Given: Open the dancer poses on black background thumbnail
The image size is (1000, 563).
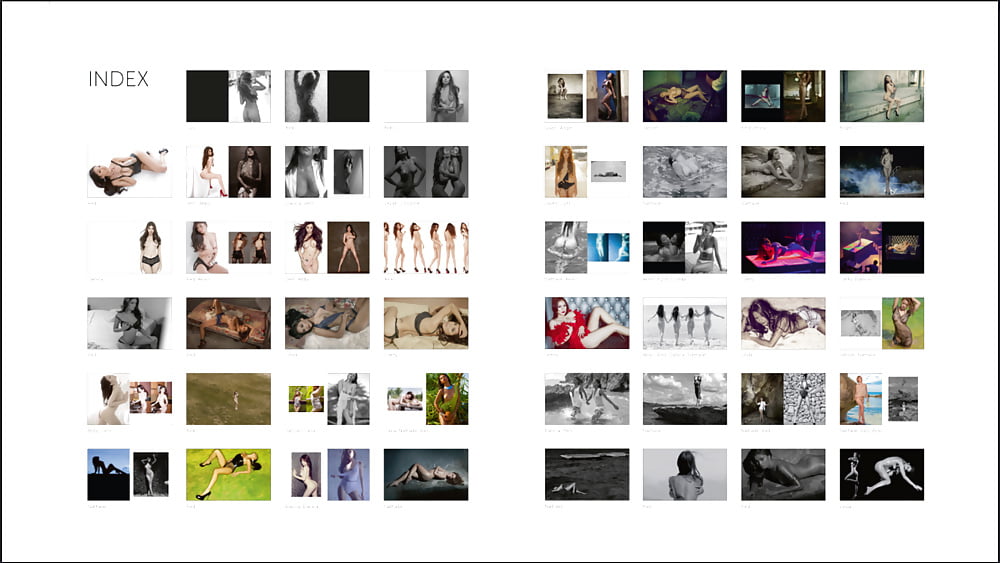Looking at the screenshot, I should click(x=881, y=474).
